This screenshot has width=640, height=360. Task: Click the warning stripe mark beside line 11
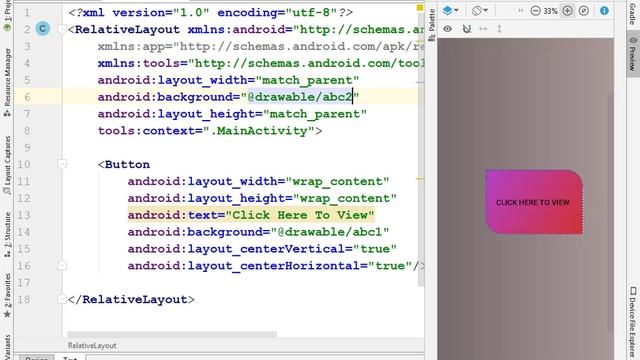tap(420, 178)
